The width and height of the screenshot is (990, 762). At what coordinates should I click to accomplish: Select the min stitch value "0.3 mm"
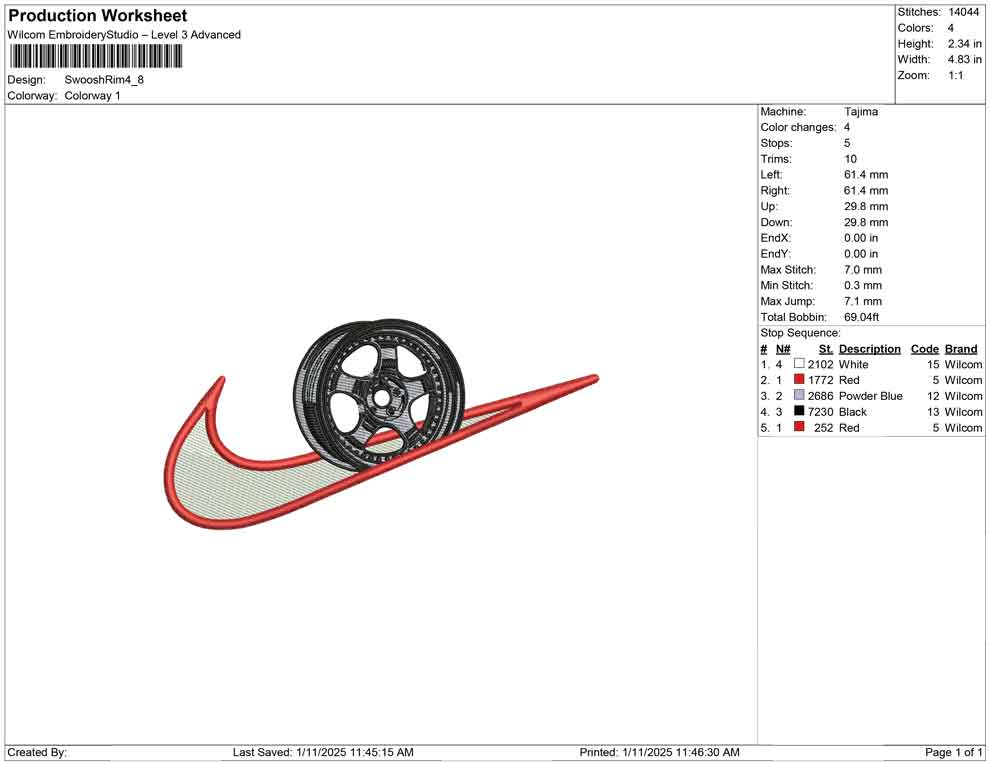862,285
